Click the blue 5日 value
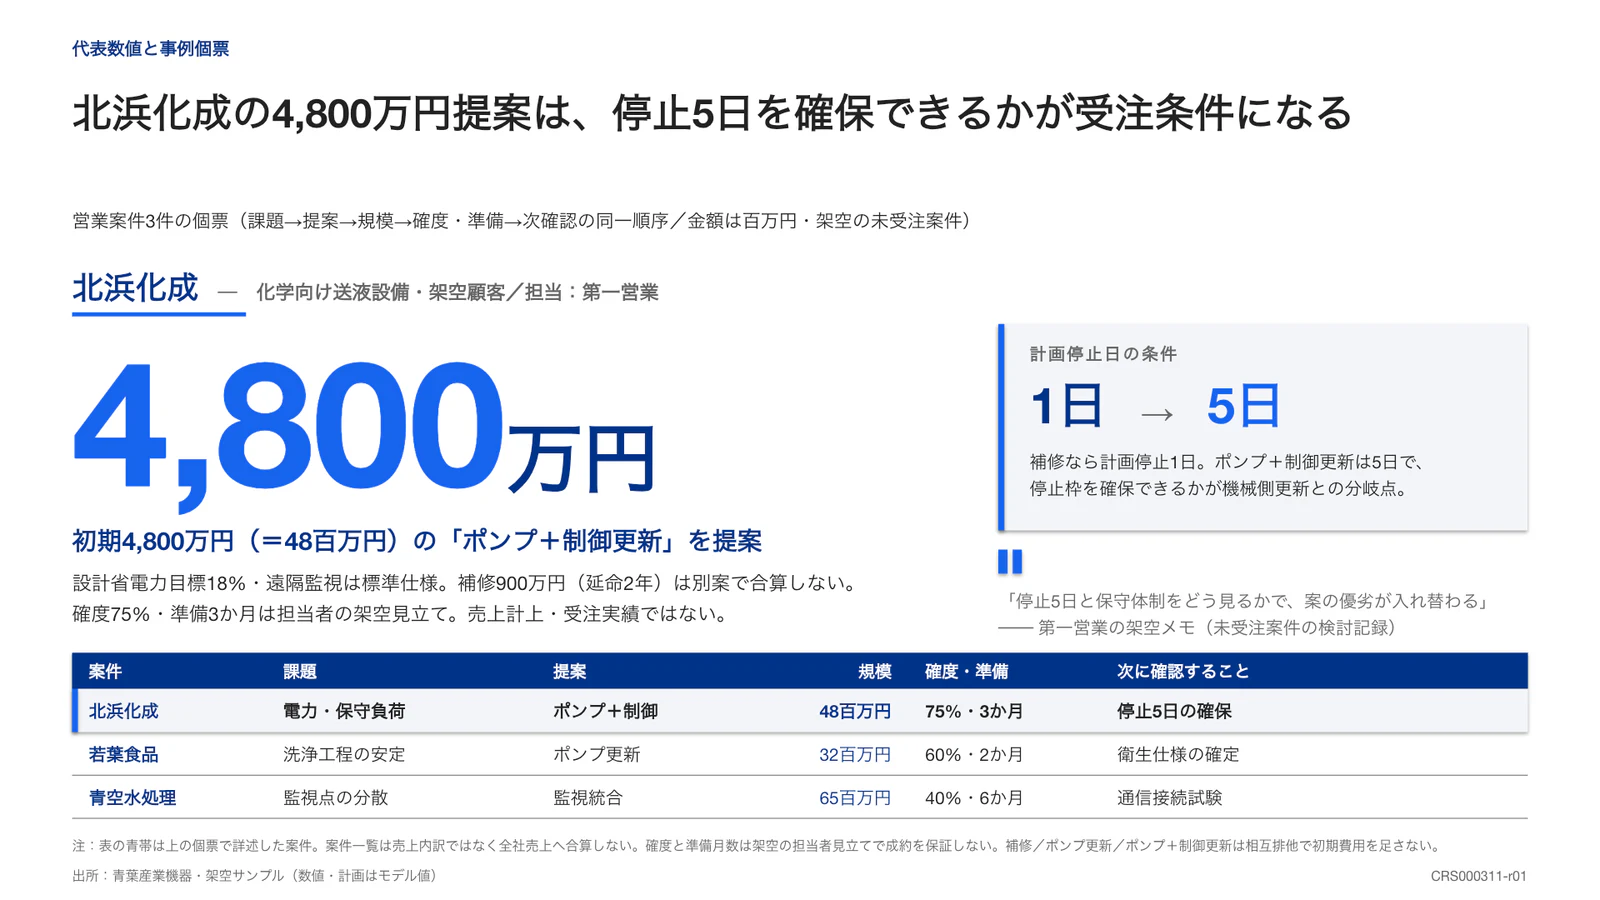The height and width of the screenshot is (900, 1600). point(1244,406)
